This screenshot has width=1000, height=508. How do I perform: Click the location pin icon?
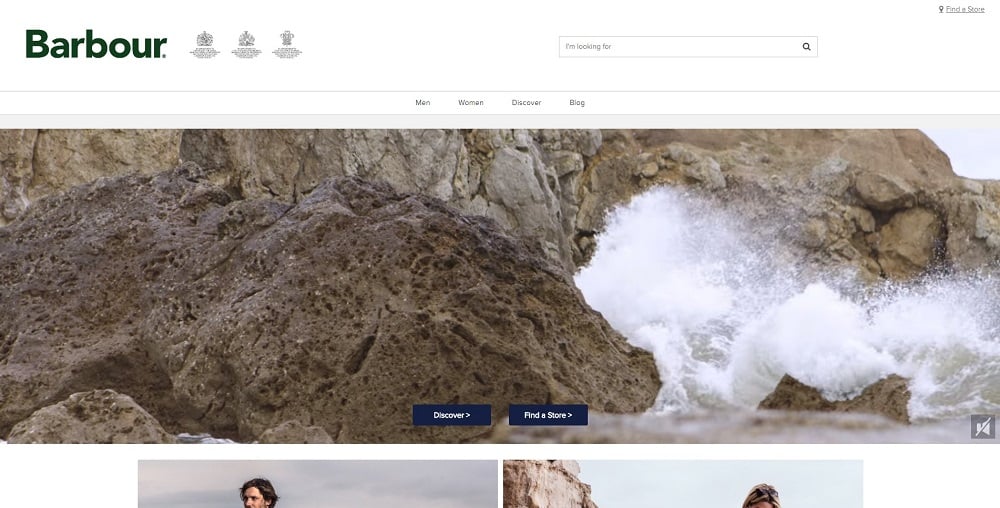tap(941, 9)
